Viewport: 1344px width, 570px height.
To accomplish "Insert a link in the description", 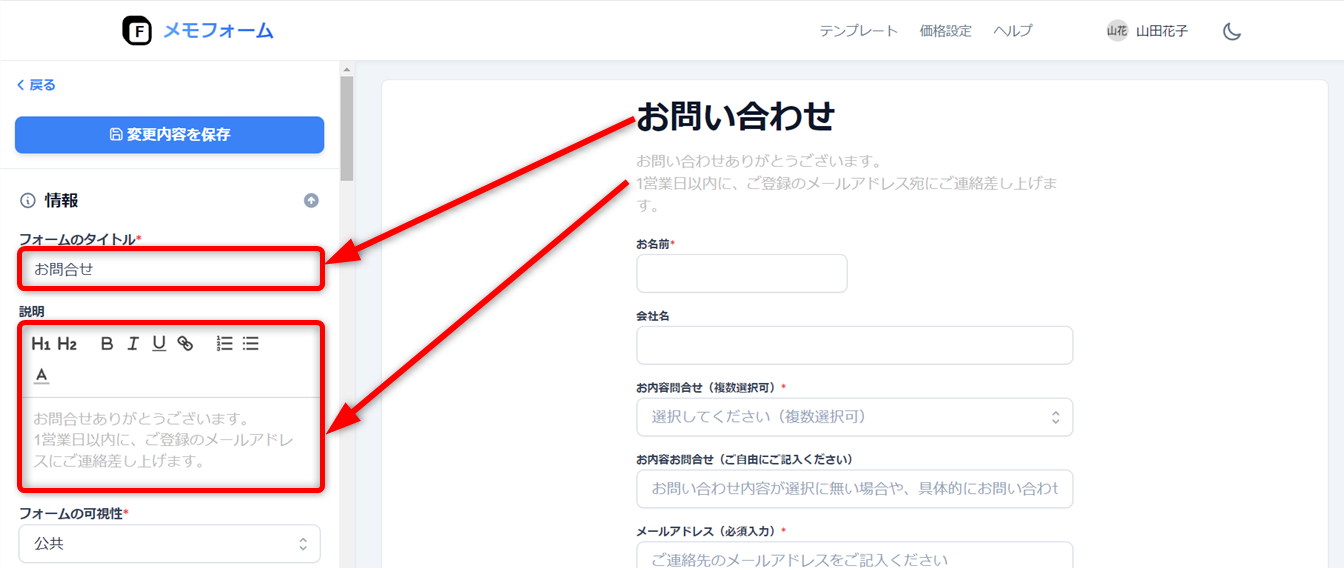I will [185, 344].
